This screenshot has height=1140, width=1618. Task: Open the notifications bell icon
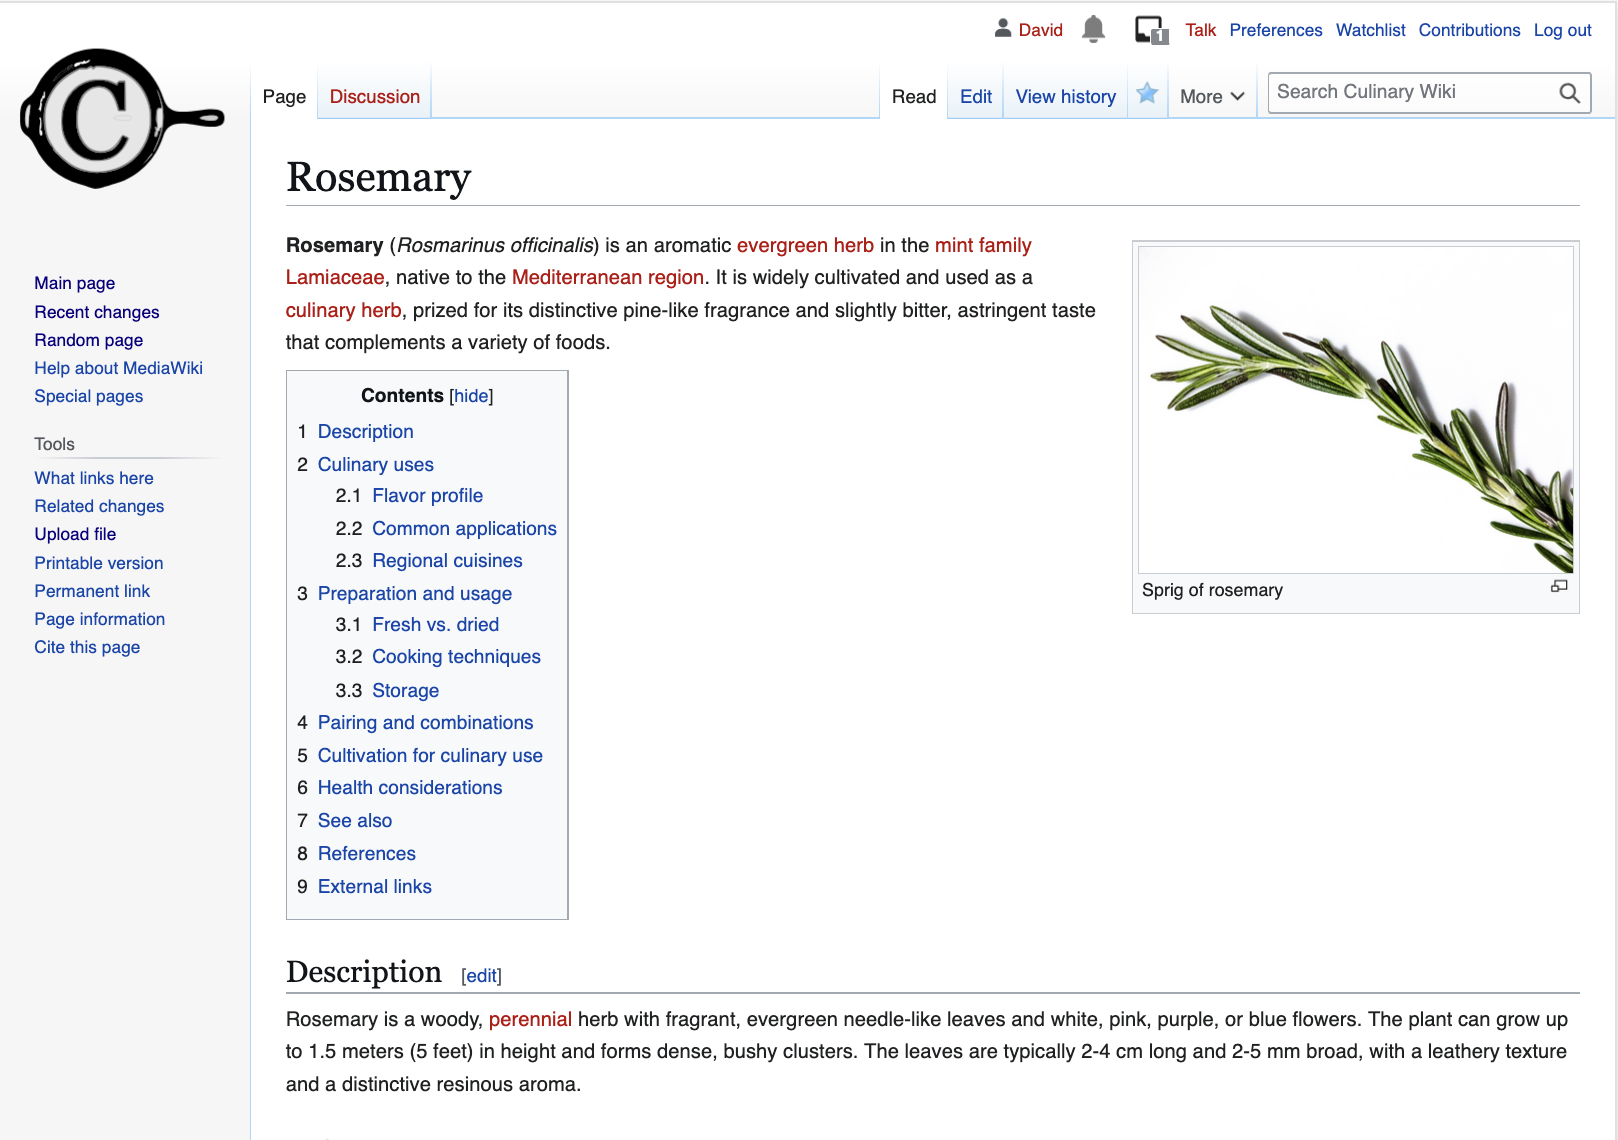(x=1093, y=30)
